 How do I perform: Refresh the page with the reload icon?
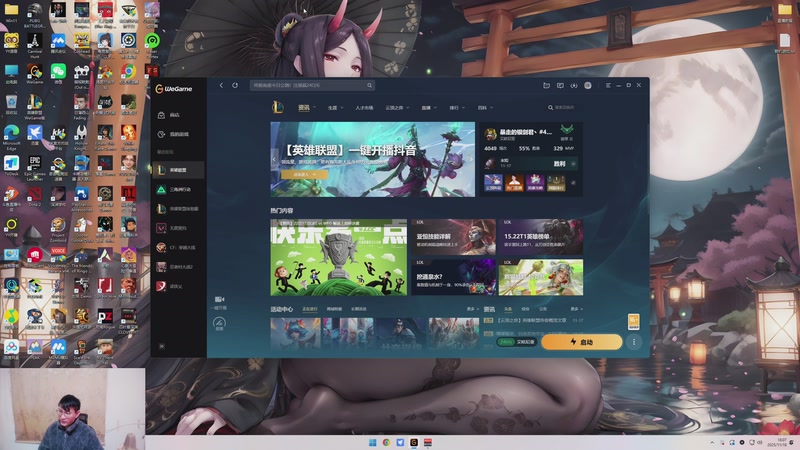(x=235, y=85)
